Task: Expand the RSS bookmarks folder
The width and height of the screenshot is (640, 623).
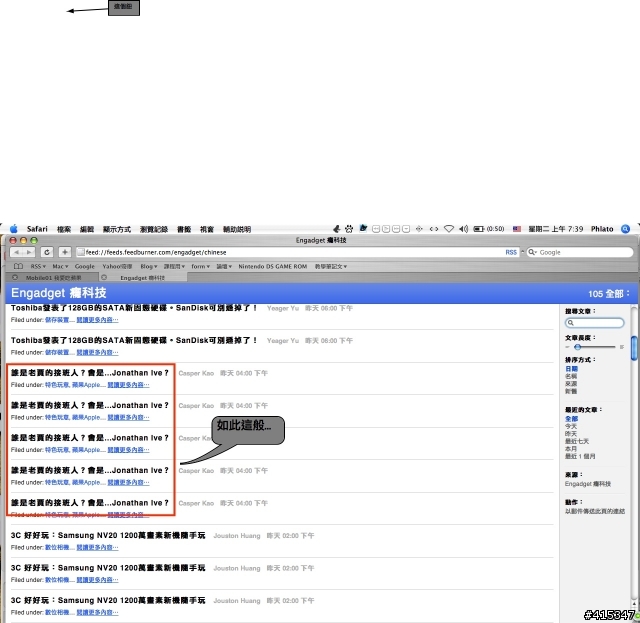Action: 38,266
